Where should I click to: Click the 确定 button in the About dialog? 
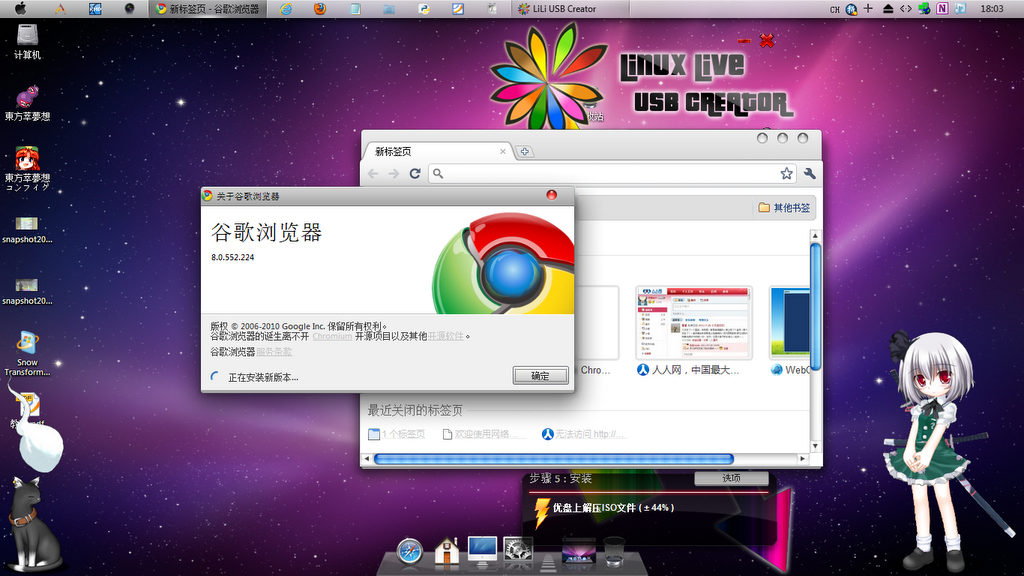tap(540, 376)
